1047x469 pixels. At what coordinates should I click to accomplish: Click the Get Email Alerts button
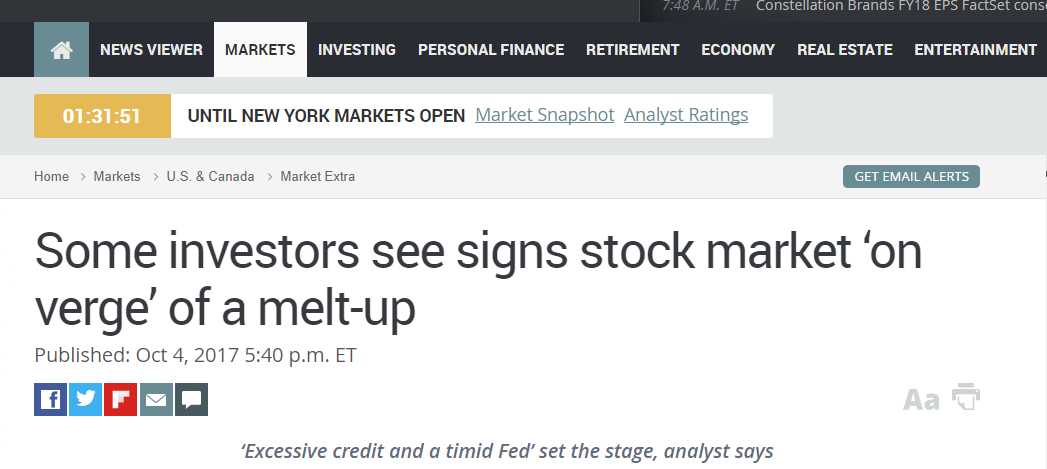[911, 177]
